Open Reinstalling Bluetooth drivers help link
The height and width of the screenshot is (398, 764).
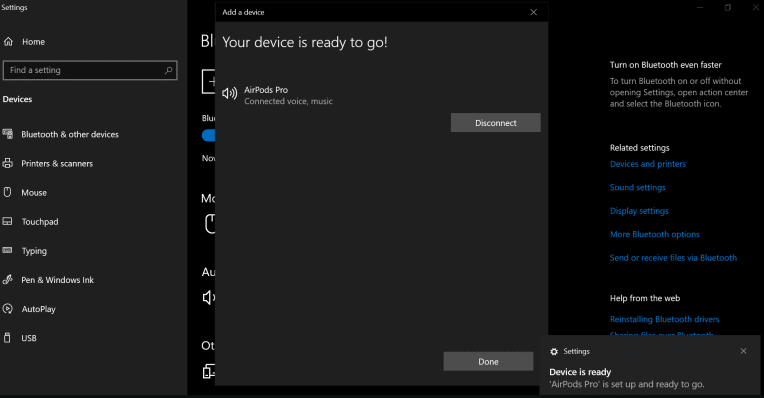[664, 320]
